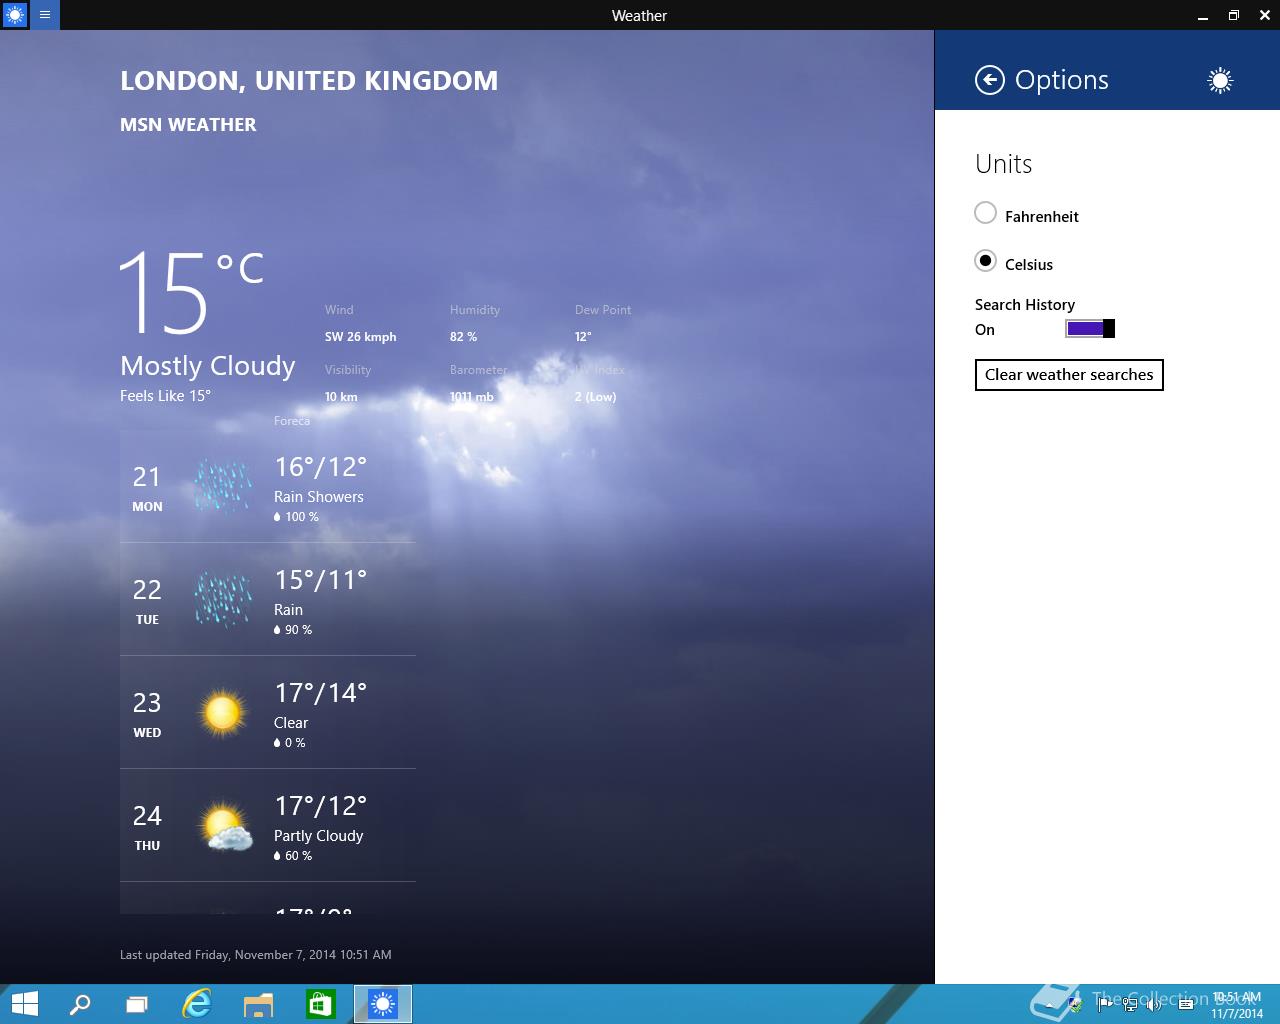The width and height of the screenshot is (1280, 1024).
Task: Click the sun icon in Options header
Action: pos(1219,80)
